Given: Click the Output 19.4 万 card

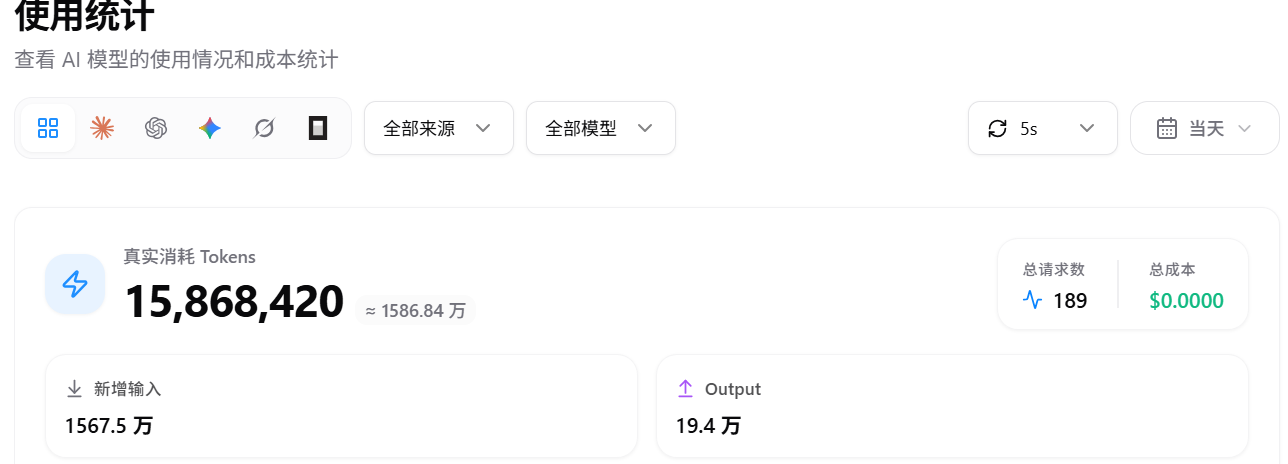Looking at the screenshot, I should coord(952,406).
